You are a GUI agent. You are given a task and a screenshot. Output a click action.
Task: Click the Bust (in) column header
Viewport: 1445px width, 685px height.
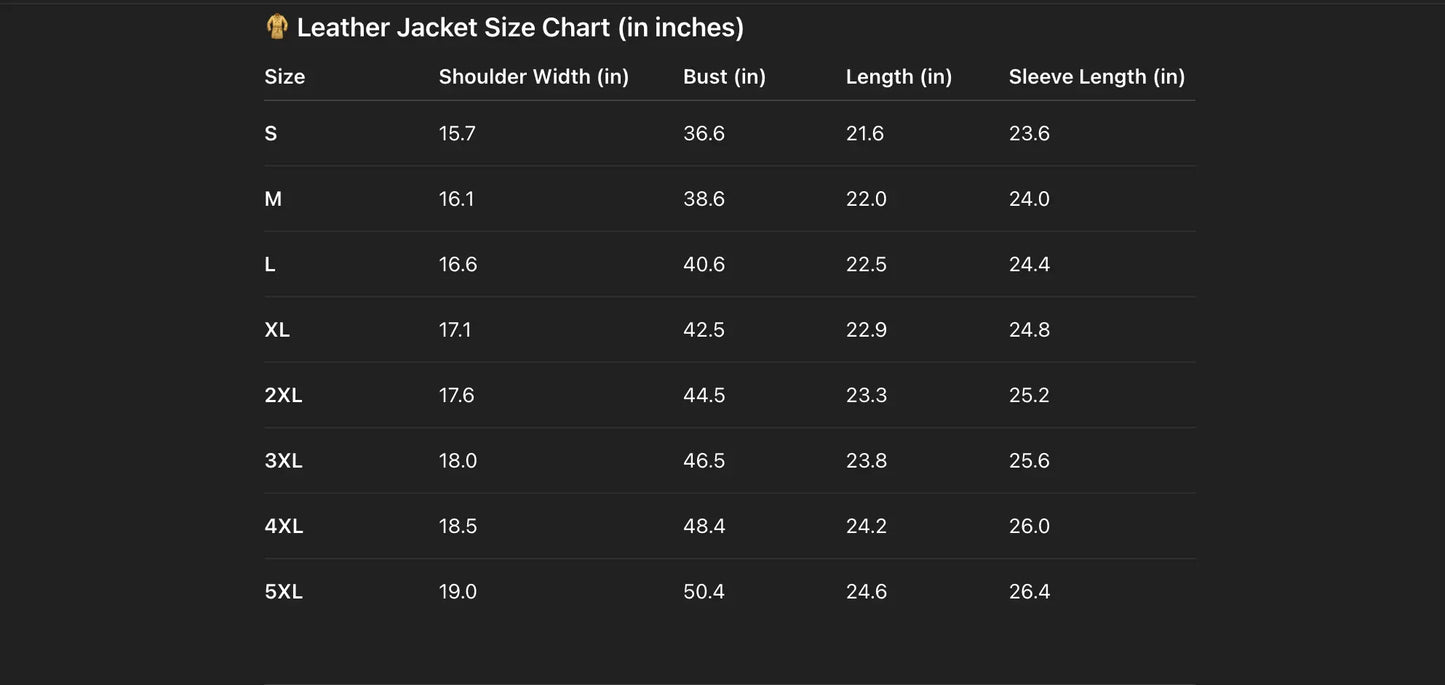(x=724, y=77)
